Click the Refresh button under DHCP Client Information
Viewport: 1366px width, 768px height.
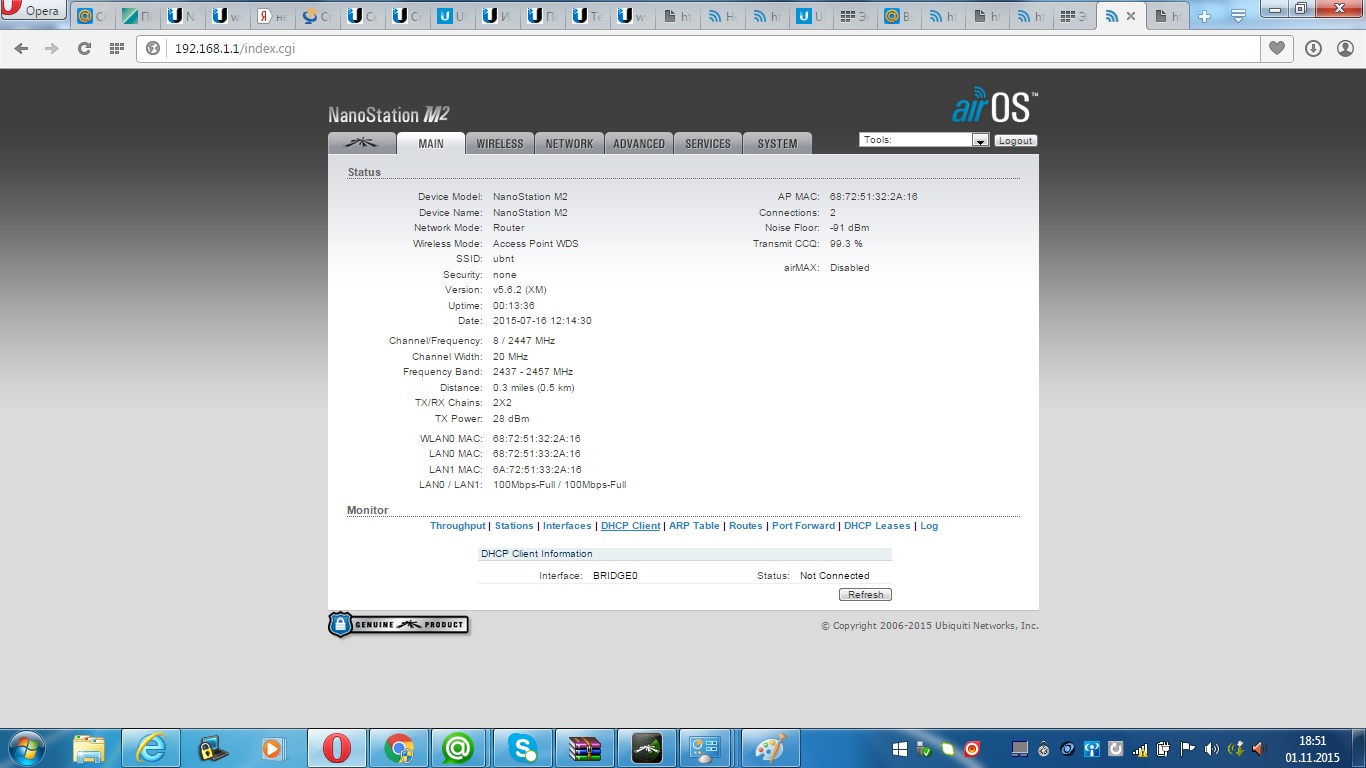(865, 594)
